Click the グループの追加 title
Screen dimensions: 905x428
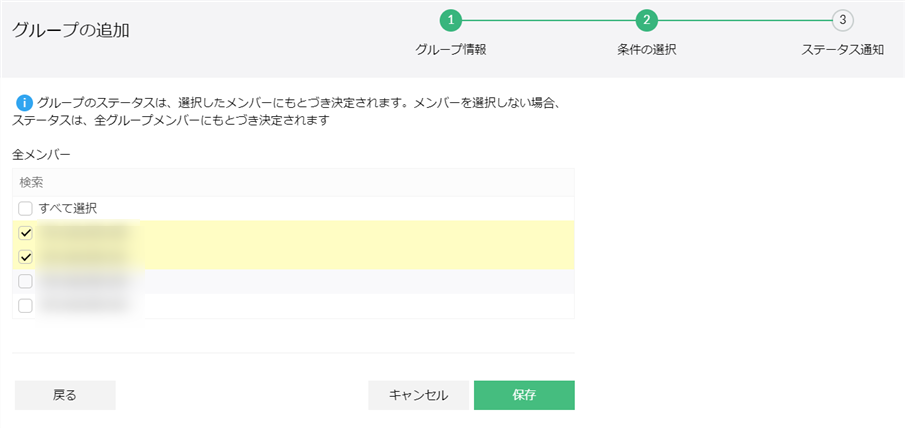71,30
